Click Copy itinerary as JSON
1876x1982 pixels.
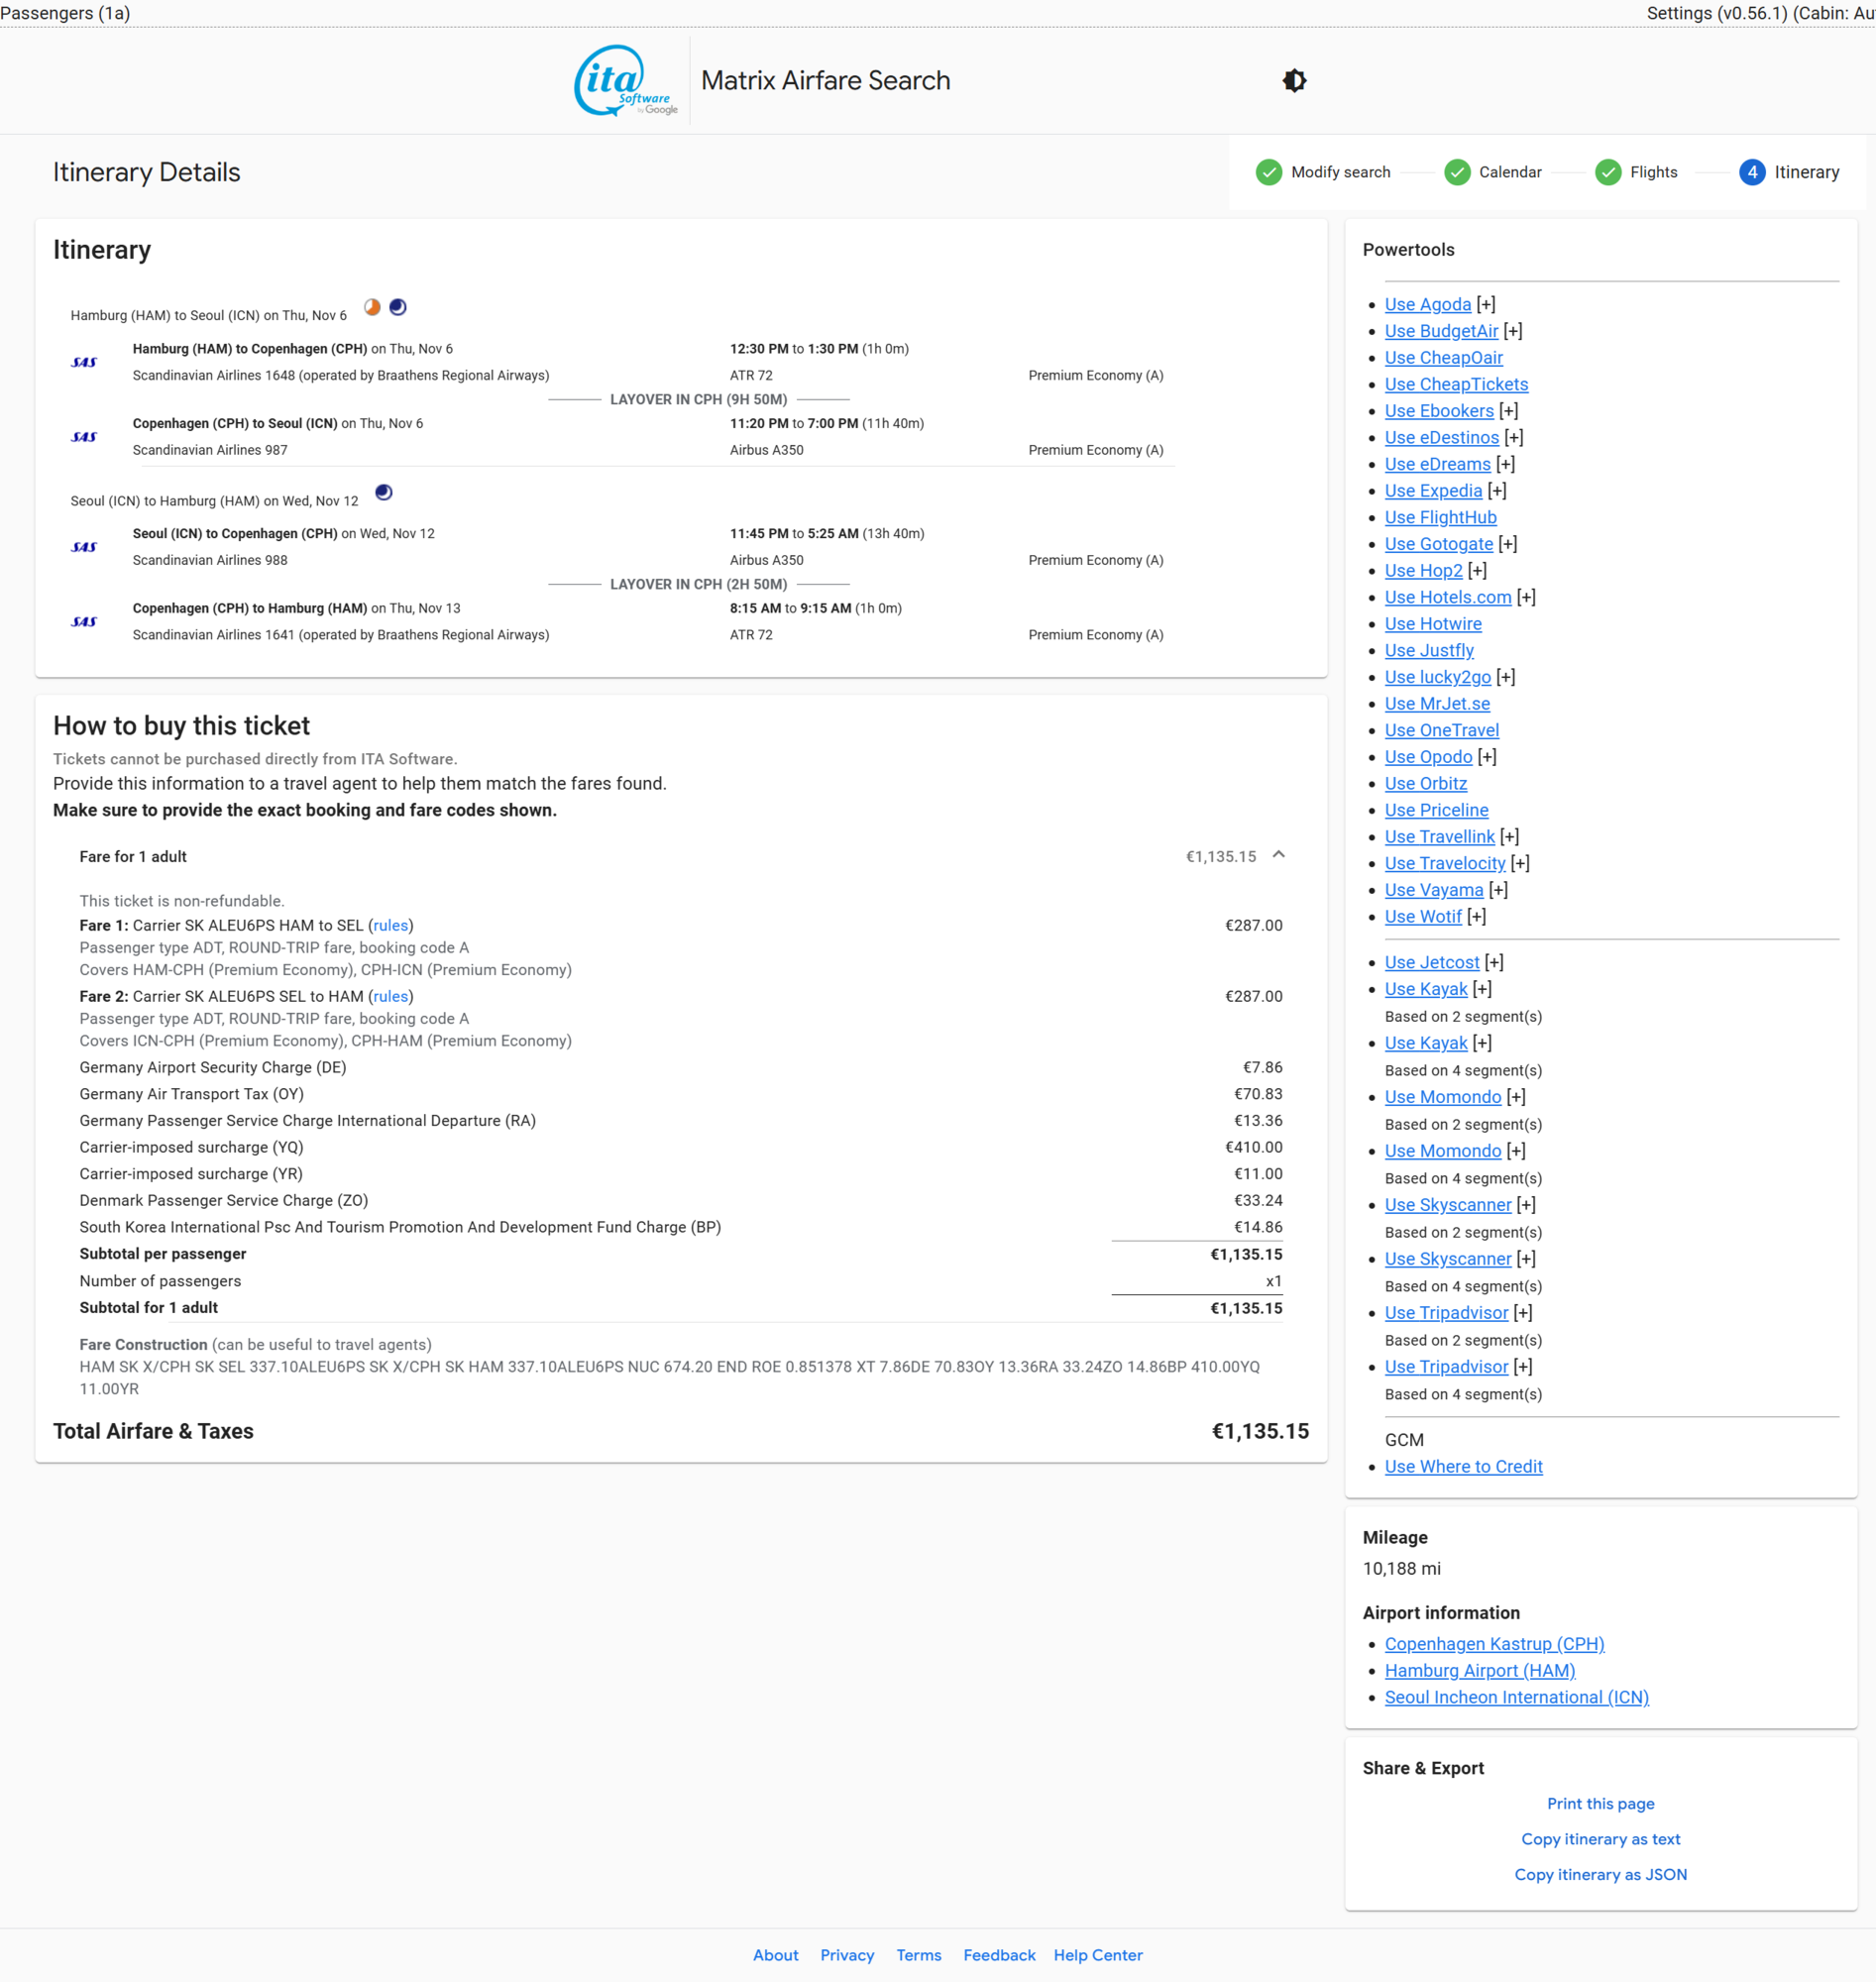click(x=1600, y=1874)
